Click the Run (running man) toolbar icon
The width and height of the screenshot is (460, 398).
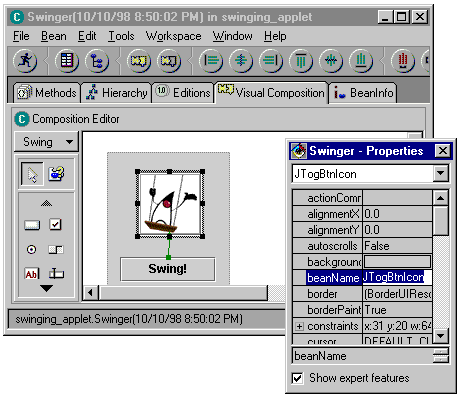click(x=25, y=61)
